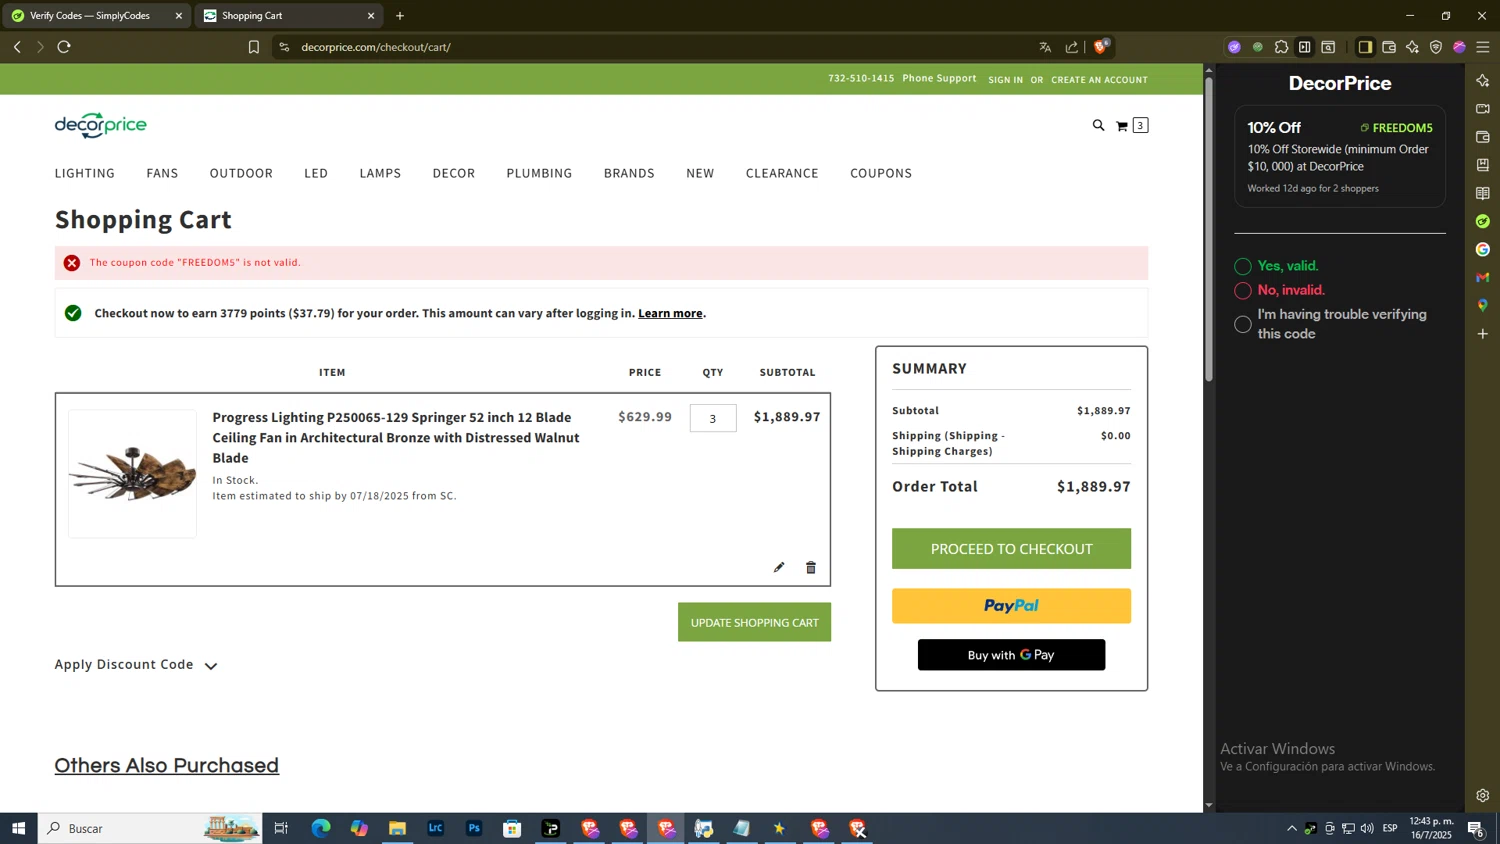This screenshot has width=1500, height=844.
Task: Open Microsoft Edge from the taskbar
Action: tap(321, 828)
